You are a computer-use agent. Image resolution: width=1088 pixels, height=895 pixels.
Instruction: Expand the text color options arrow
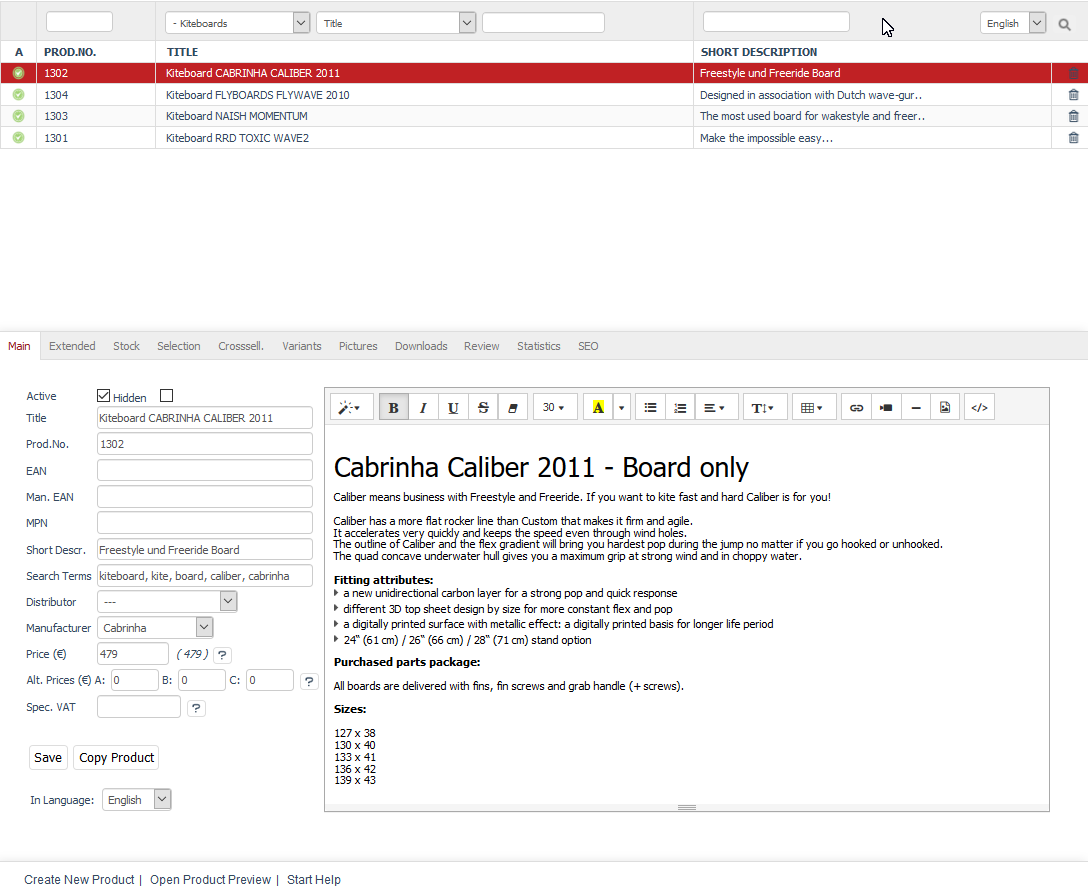pyautogui.click(x=622, y=407)
